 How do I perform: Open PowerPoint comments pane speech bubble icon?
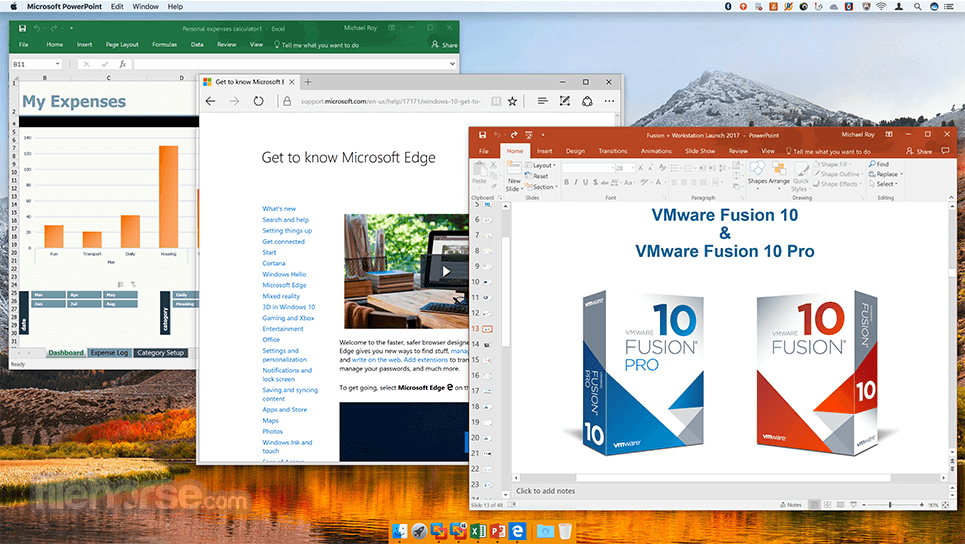coord(945,151)
